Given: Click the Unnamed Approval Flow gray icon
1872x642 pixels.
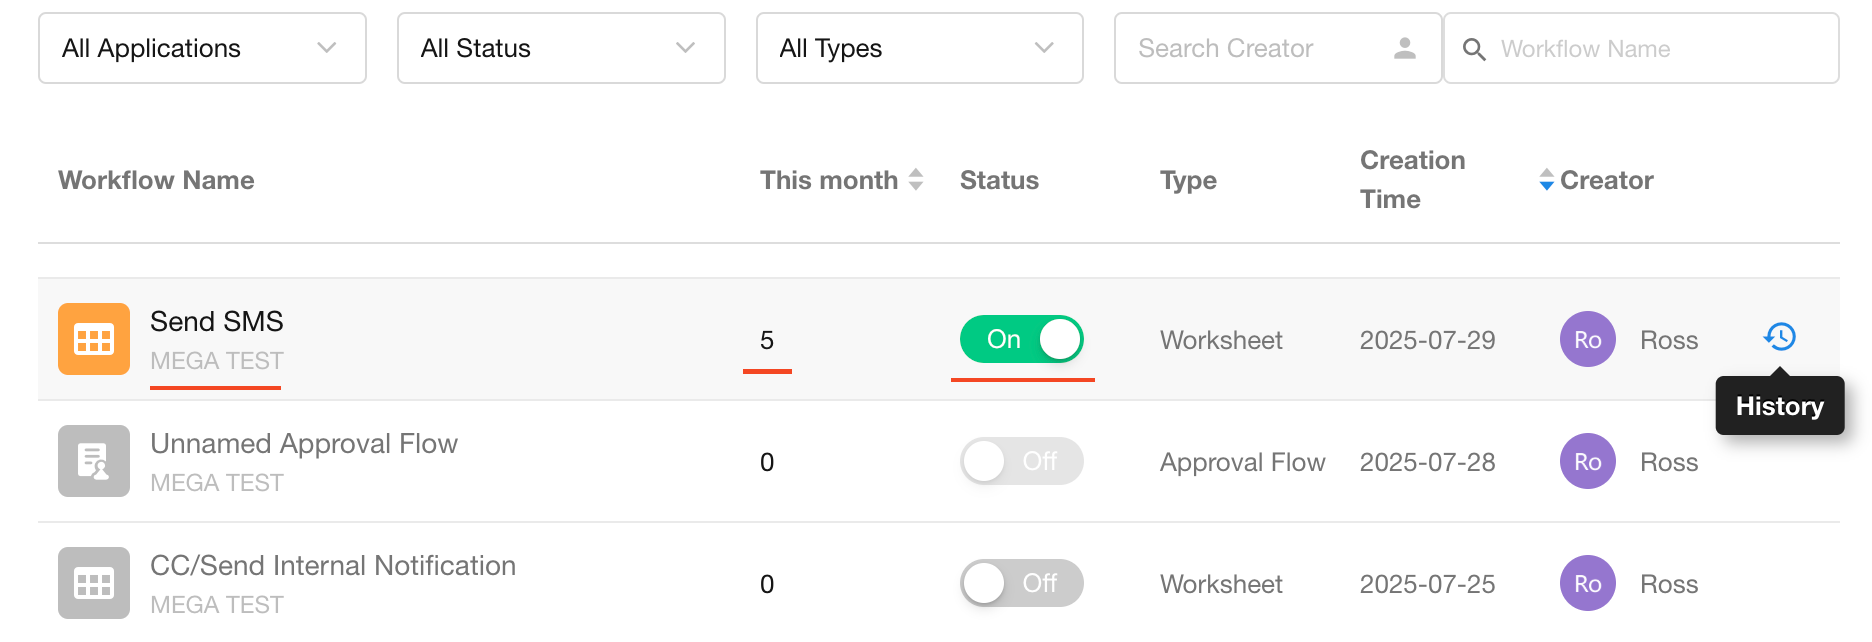Looking at the screenshot, I should pyautogui.click(x=94, y=461).
